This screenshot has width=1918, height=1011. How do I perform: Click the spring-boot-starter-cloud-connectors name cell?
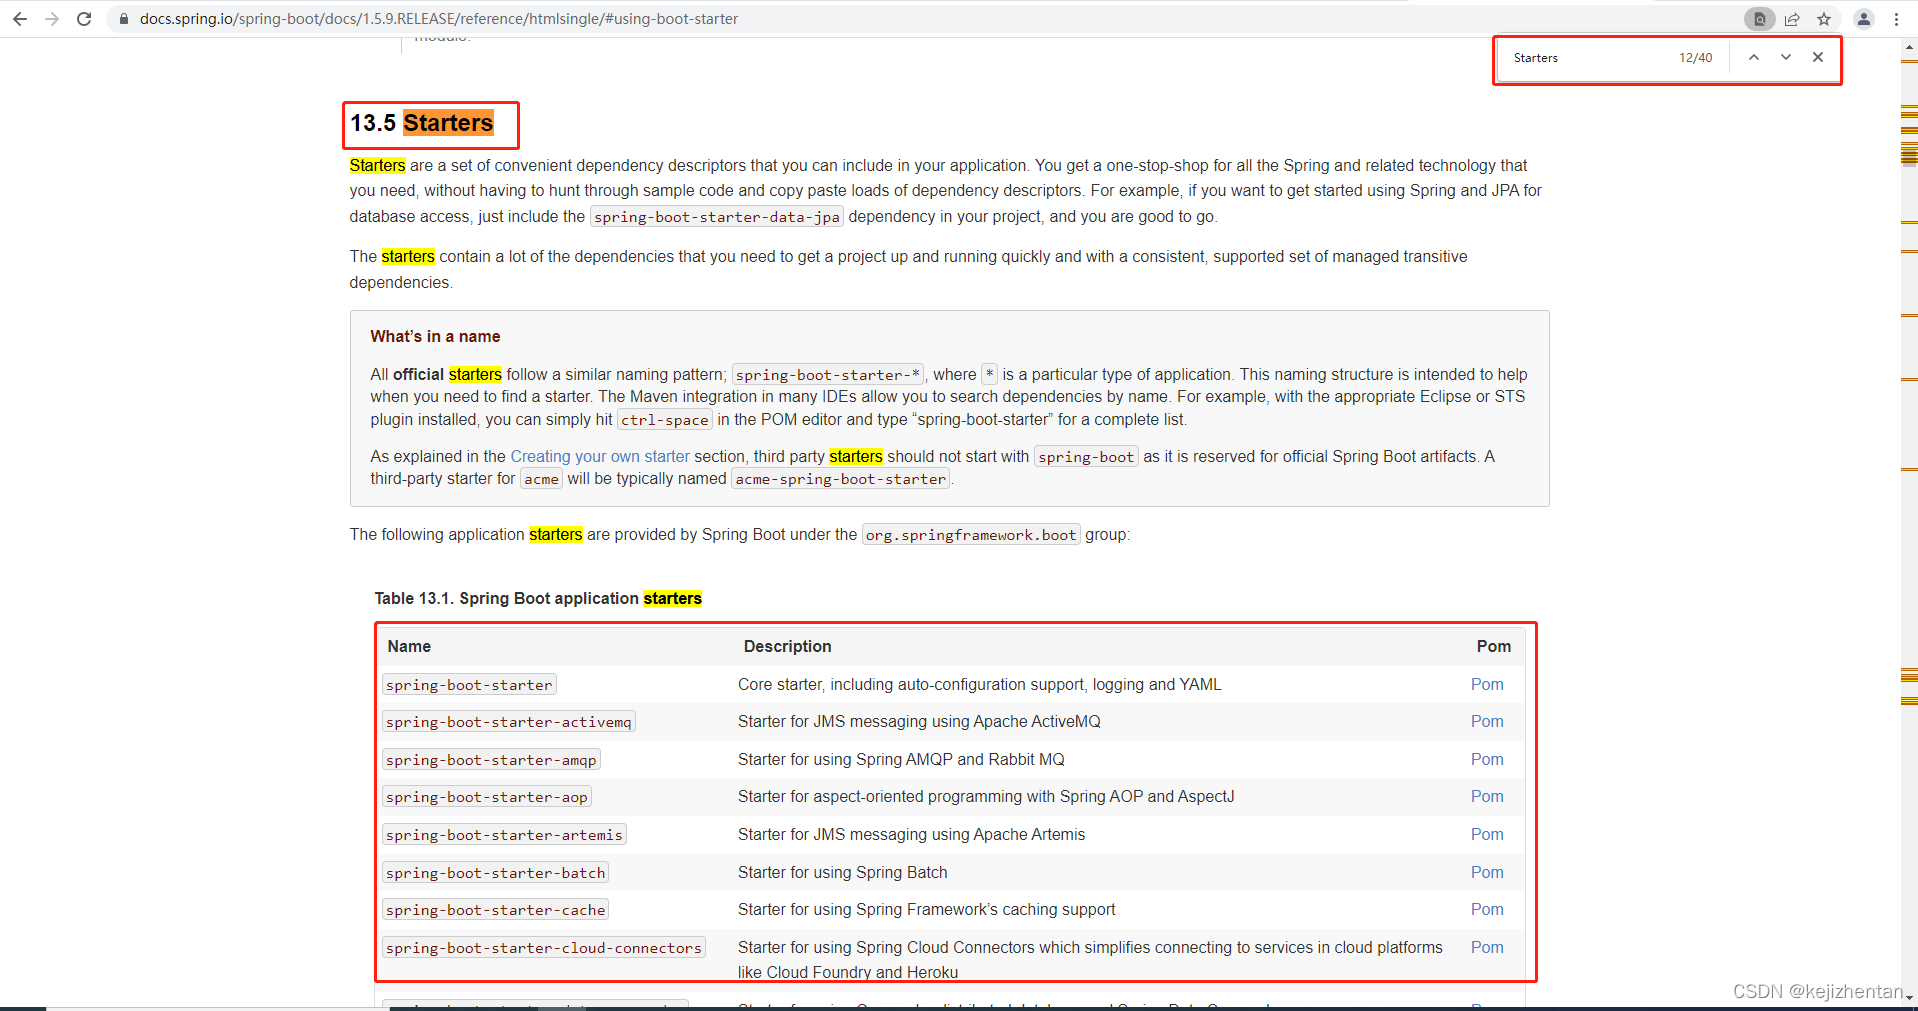point(544,948)
